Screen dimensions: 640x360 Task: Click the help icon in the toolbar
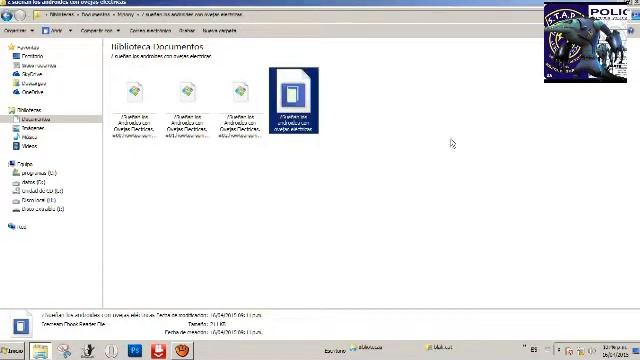click(x=631, y=31)
